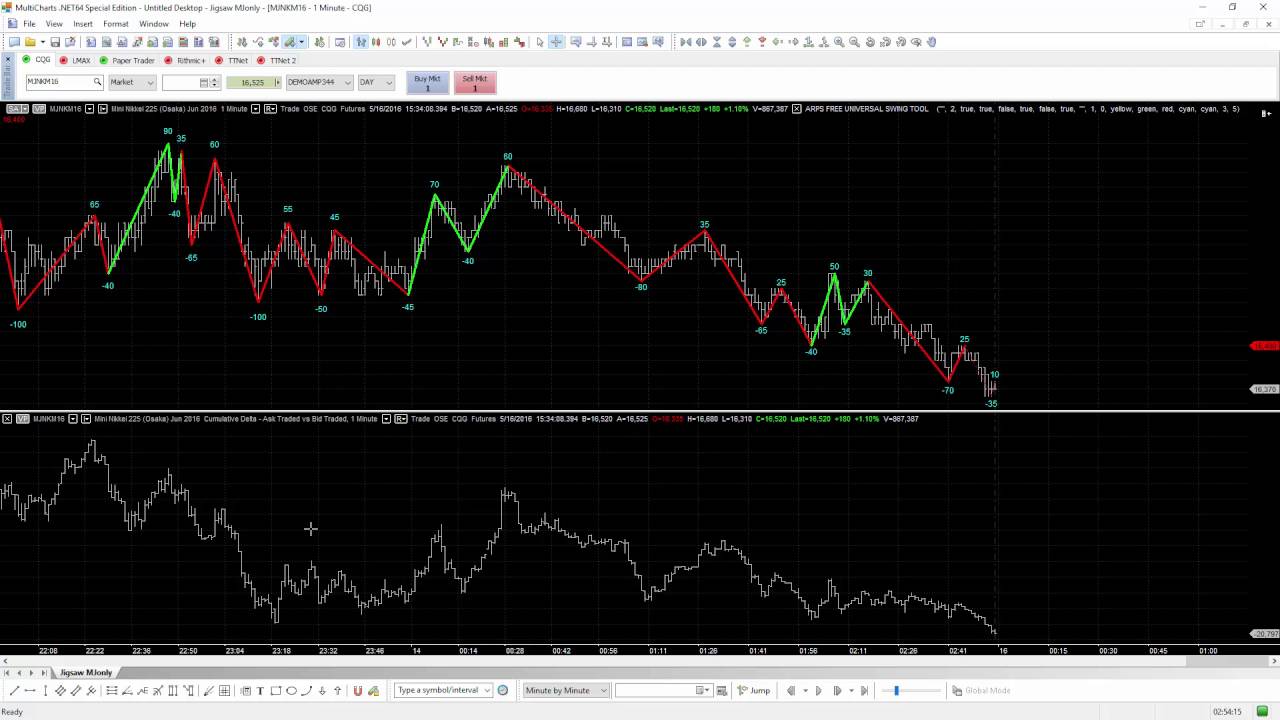Click the Open folder icon in toolbar

[x=30, y=42]
